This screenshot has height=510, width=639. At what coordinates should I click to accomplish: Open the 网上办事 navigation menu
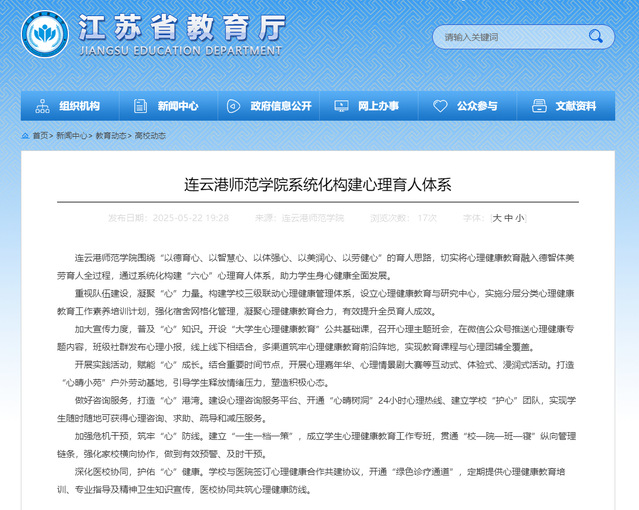point(378,106)
